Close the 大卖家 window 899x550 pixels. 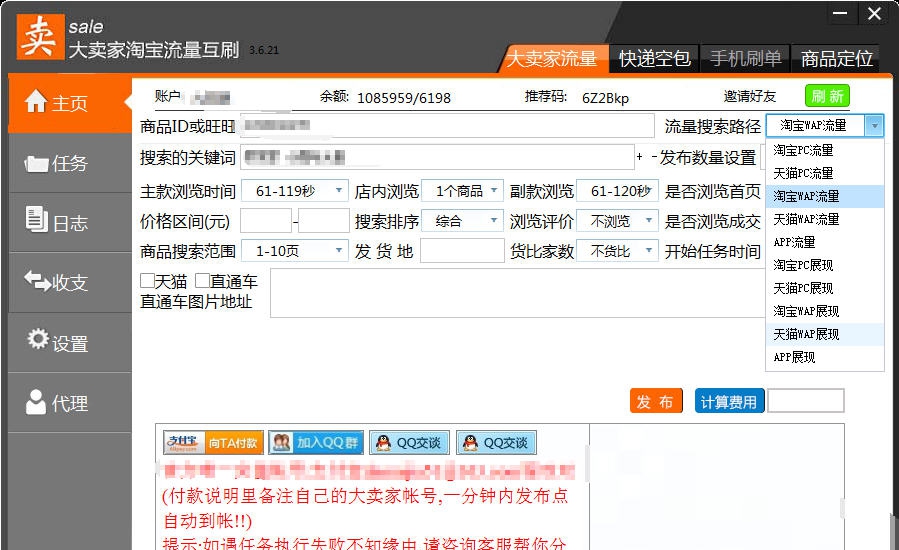coord(874,13)
